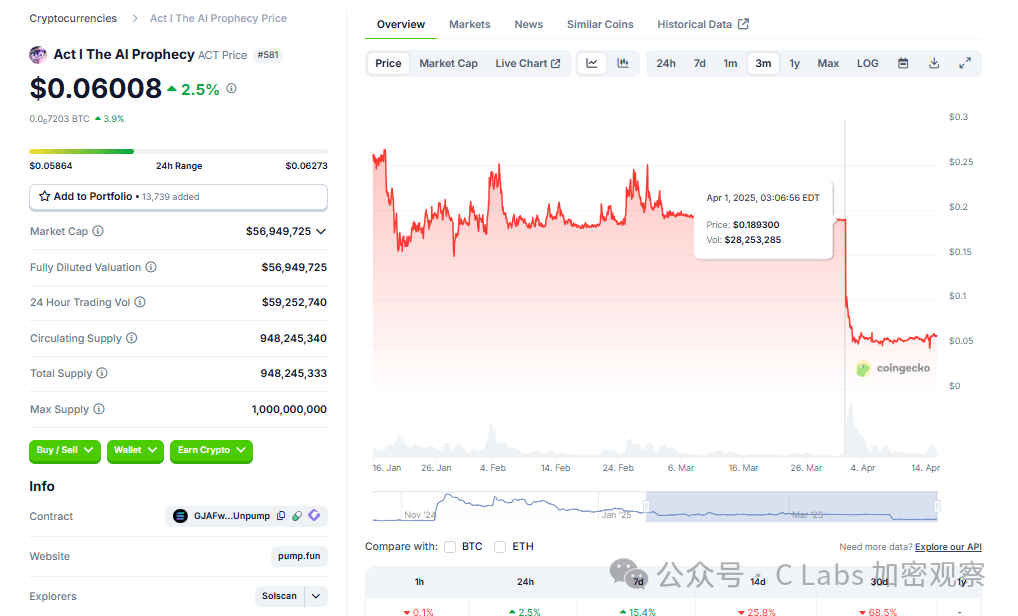The width and height of the screenshot is (1018, 616).
Task: Open the pump.fun website link
Action: pyautogui.click(x=299, y=556)
